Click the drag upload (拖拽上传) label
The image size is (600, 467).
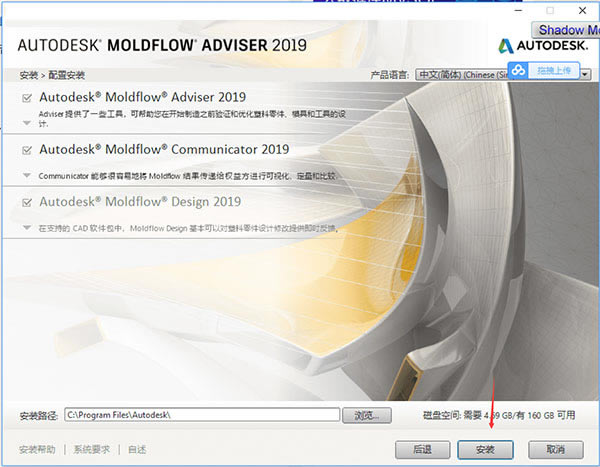pyautogui.click(x=554, y=70)
